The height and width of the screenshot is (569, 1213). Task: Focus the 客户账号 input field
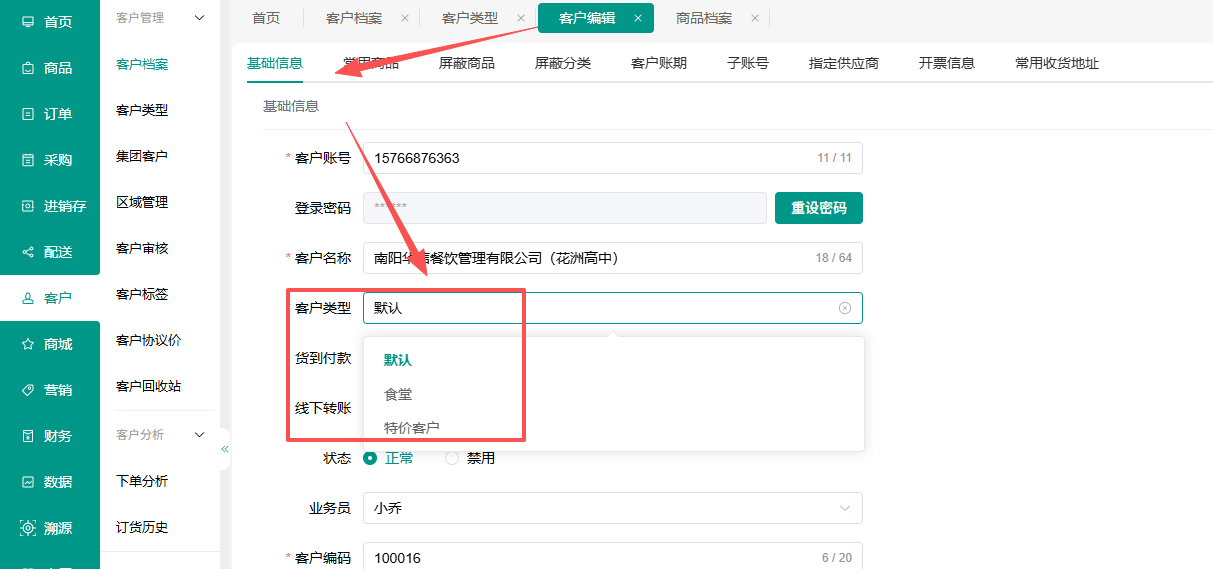tap(612, 158)
